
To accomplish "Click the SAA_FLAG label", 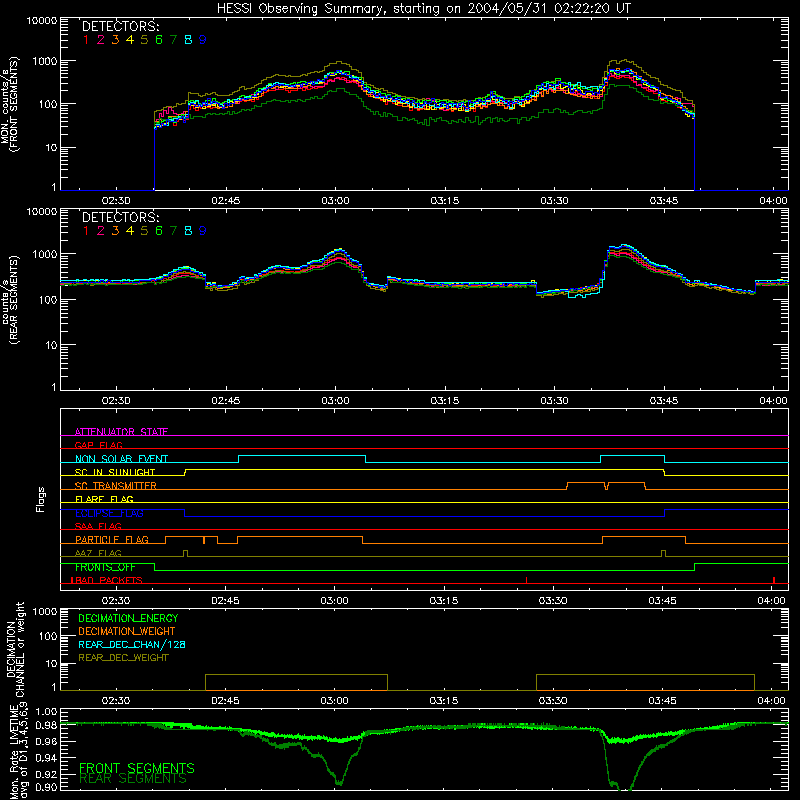I will point(98,526).
